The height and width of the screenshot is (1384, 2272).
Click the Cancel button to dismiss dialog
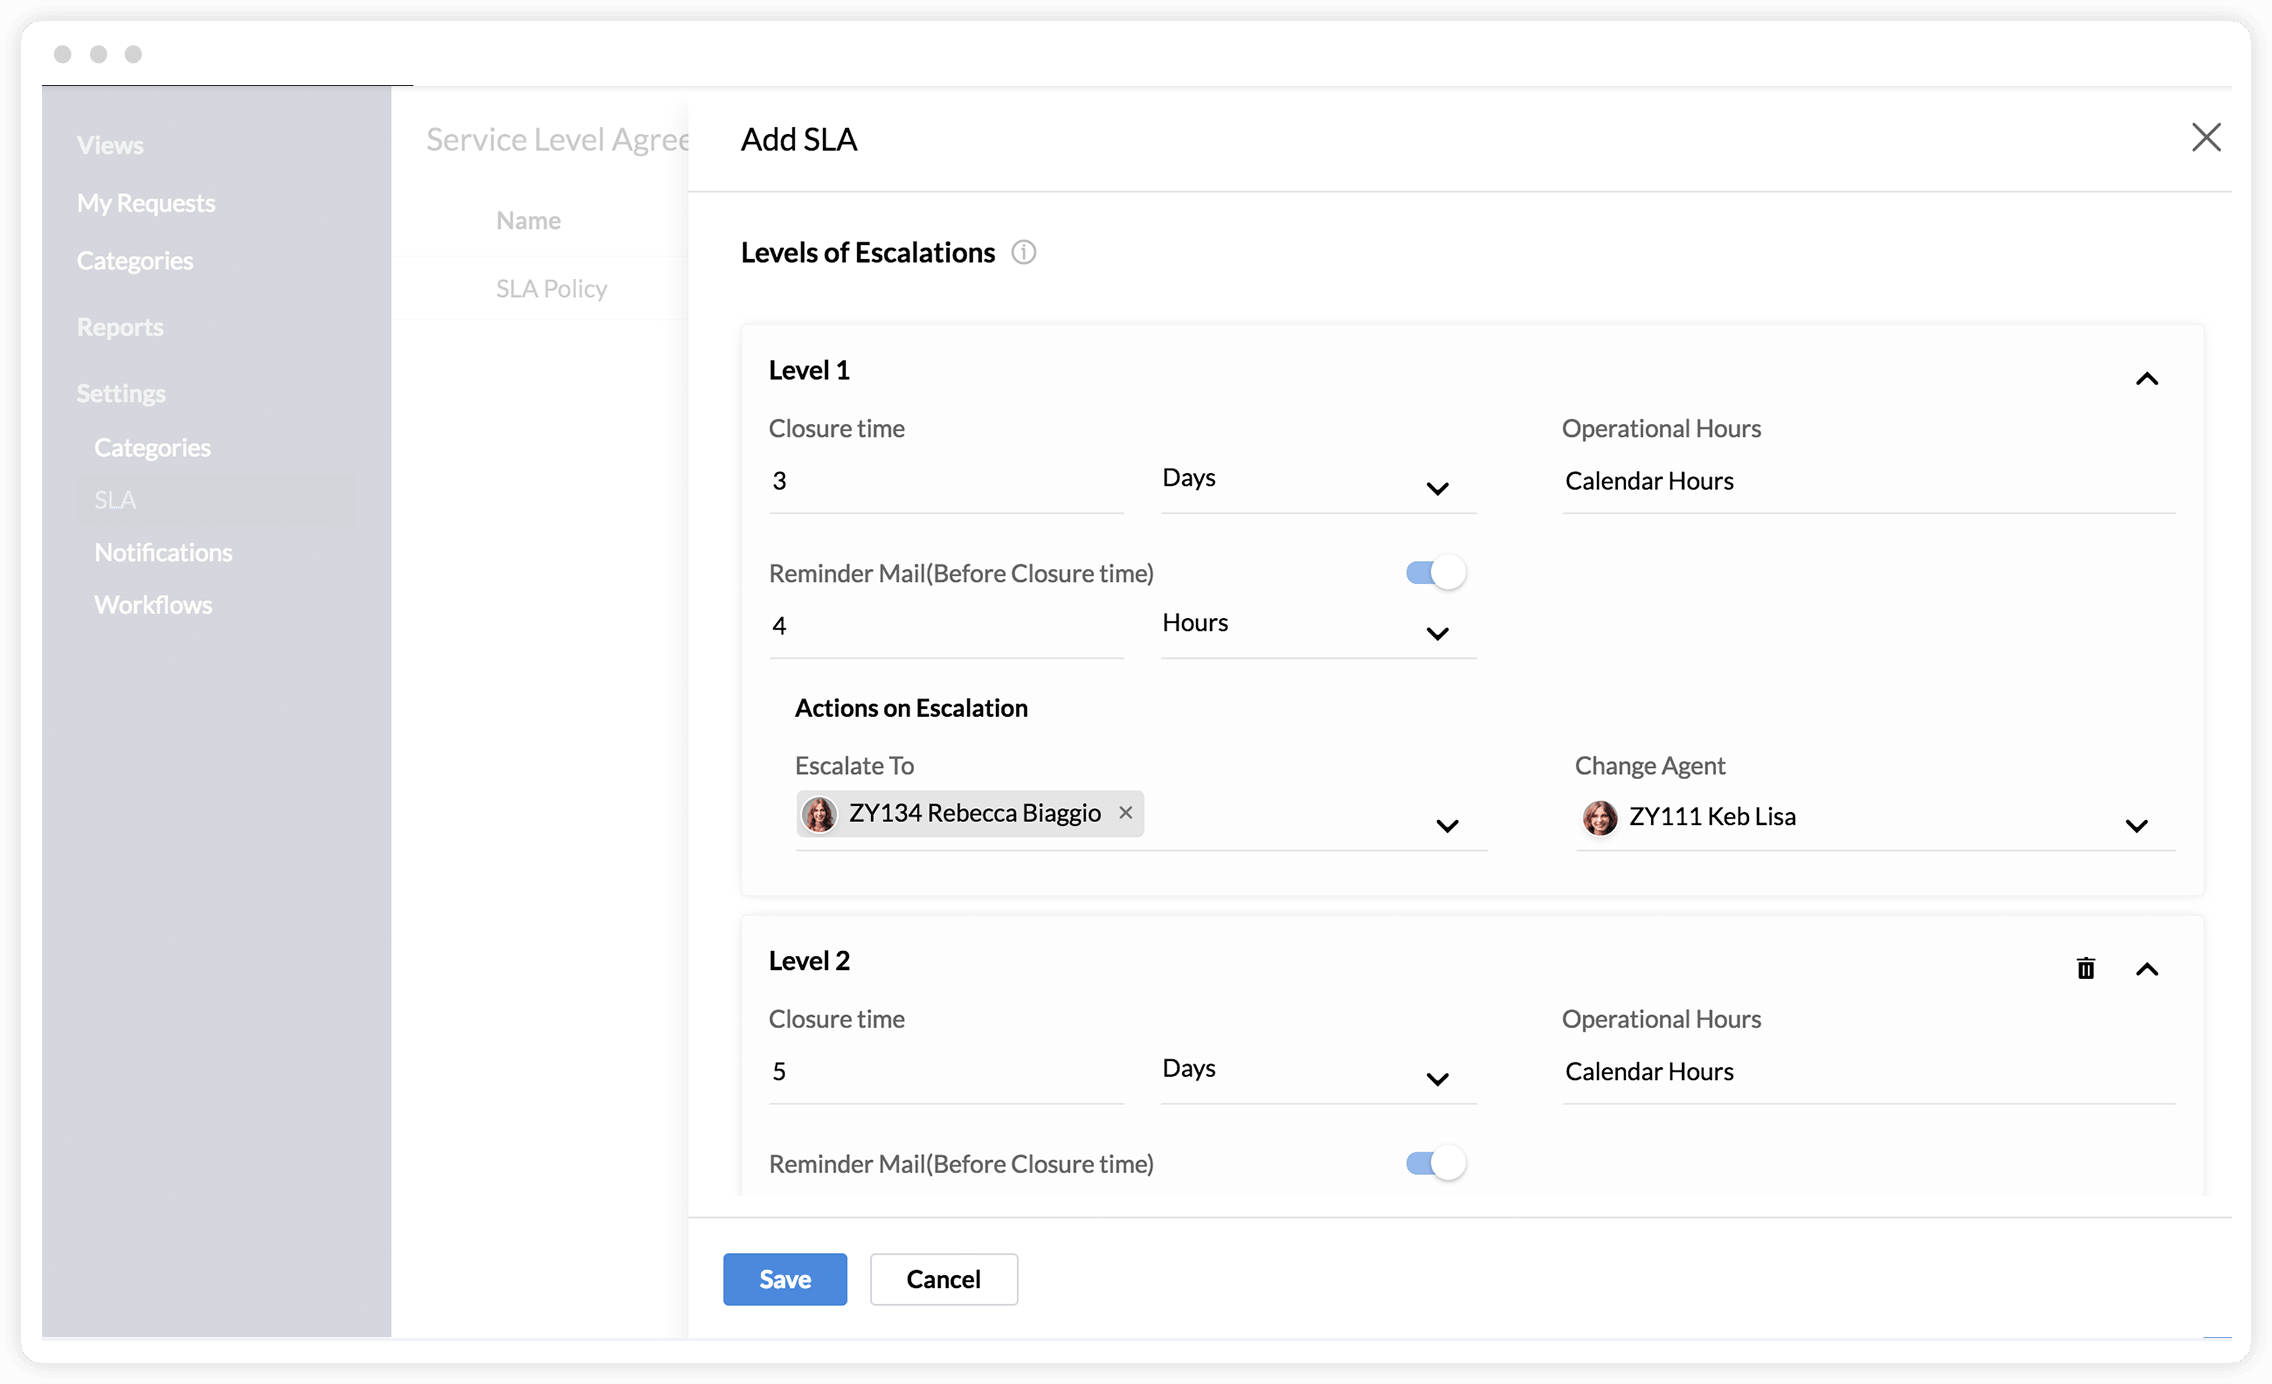click(x=945, y=1279)
